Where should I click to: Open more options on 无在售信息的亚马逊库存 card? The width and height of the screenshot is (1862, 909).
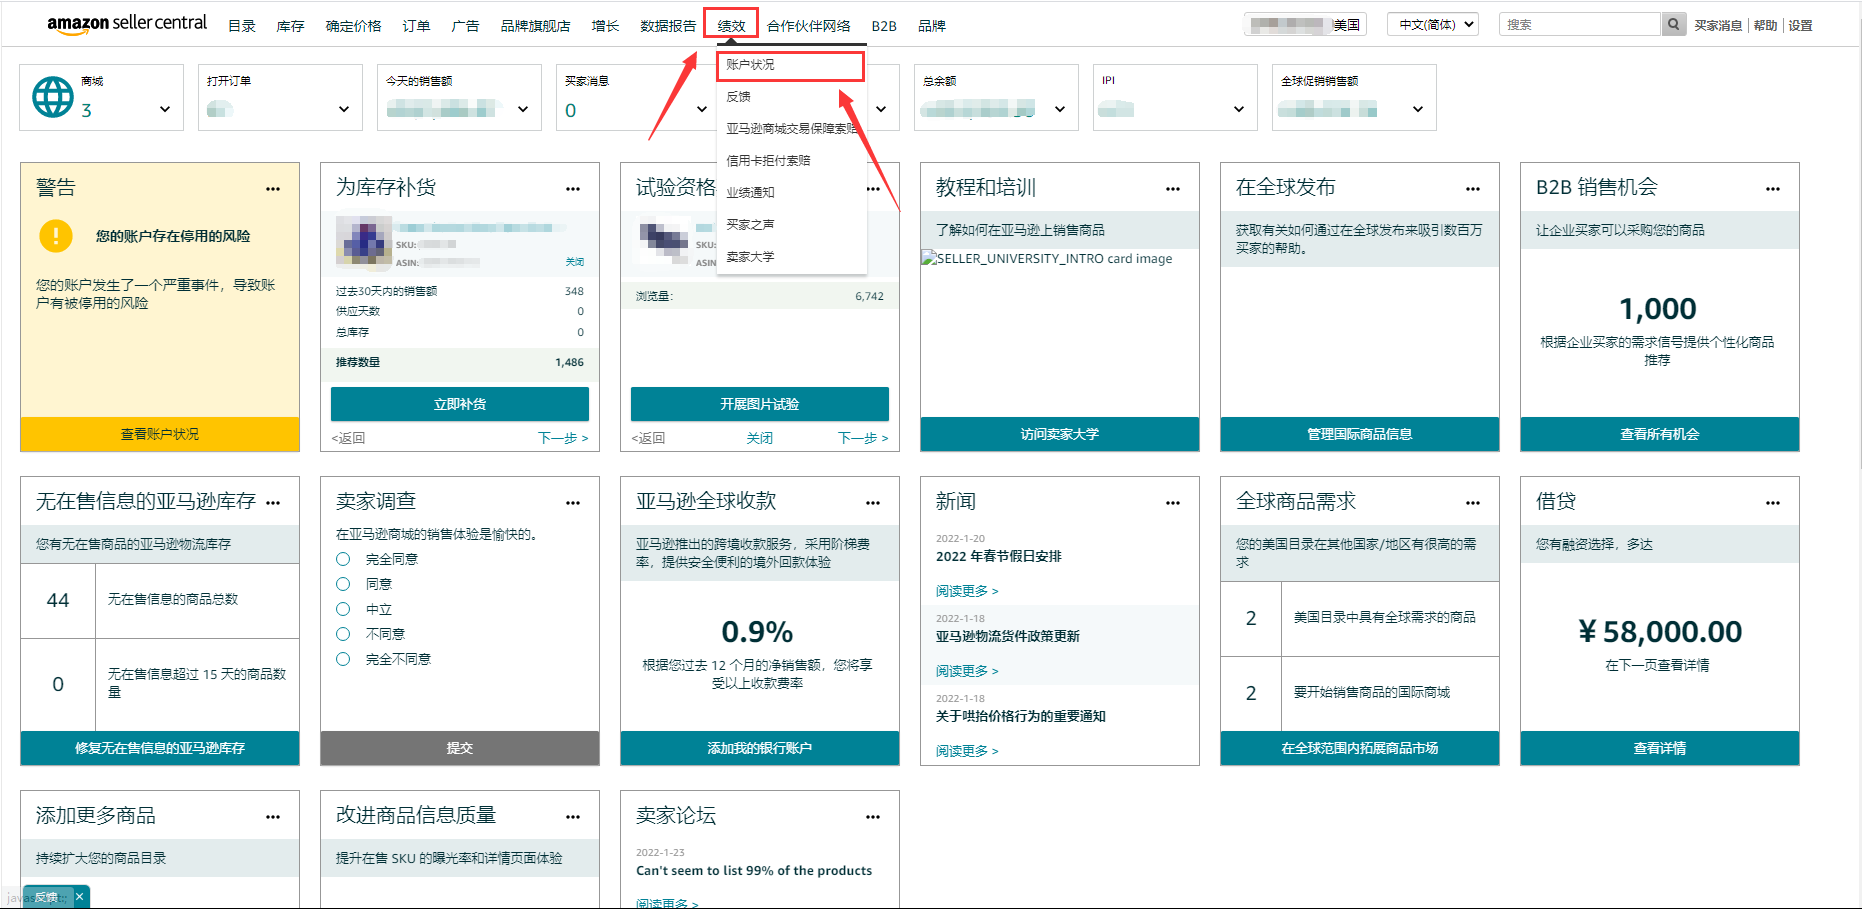[x=273, y=503]
